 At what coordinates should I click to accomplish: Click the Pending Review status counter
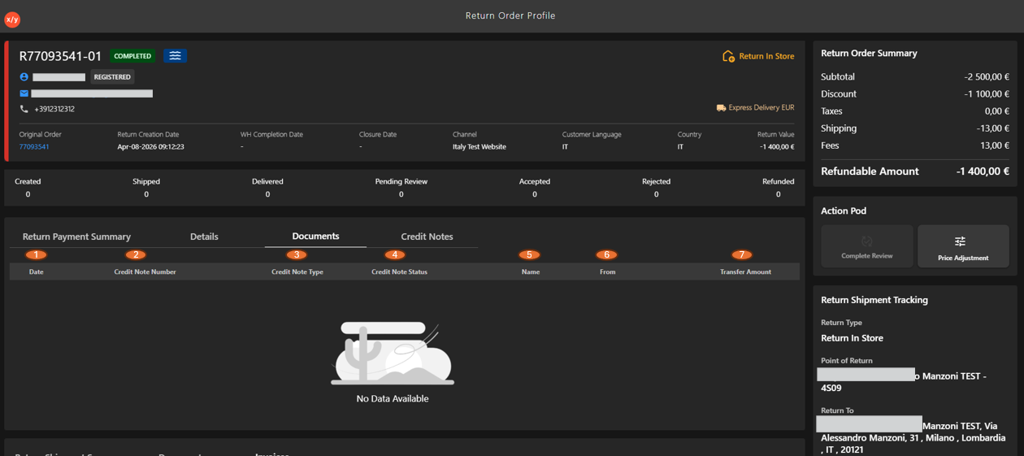click(x=401, y=187)
